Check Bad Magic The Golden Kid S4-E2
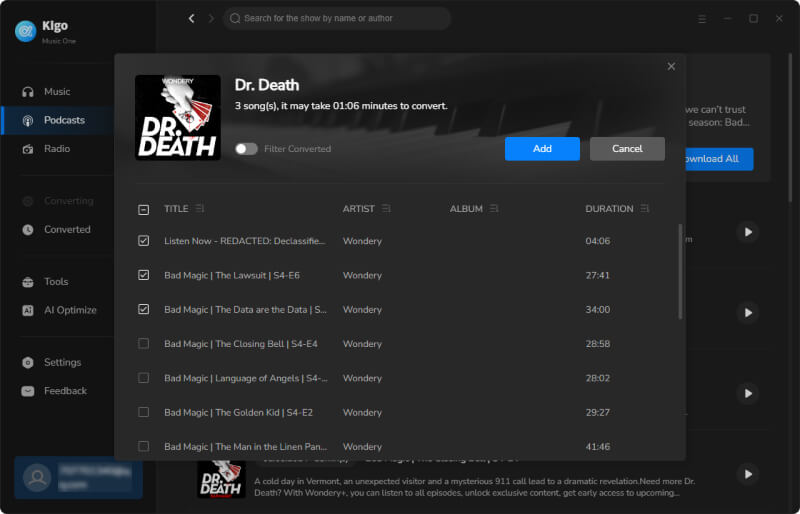 pos(143,412)
